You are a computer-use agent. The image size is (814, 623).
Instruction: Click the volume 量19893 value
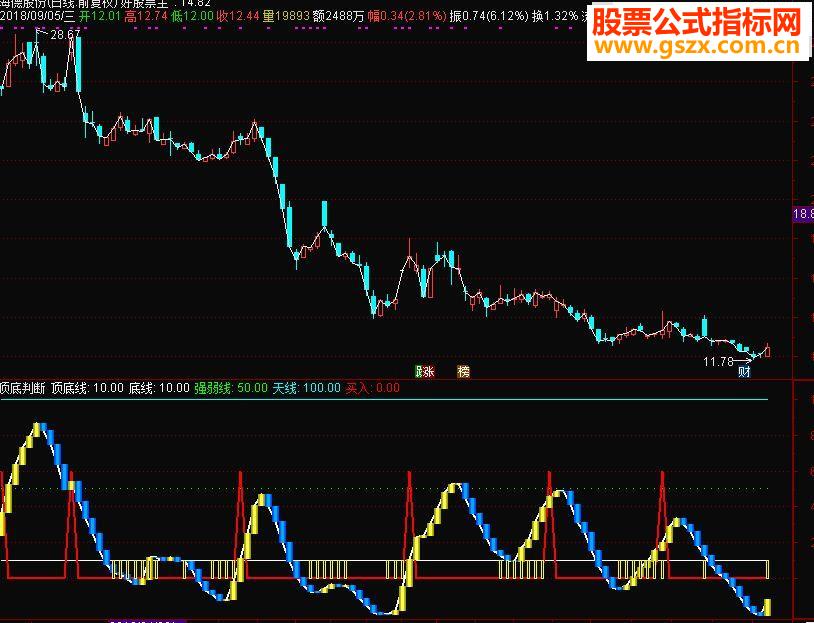286,16
